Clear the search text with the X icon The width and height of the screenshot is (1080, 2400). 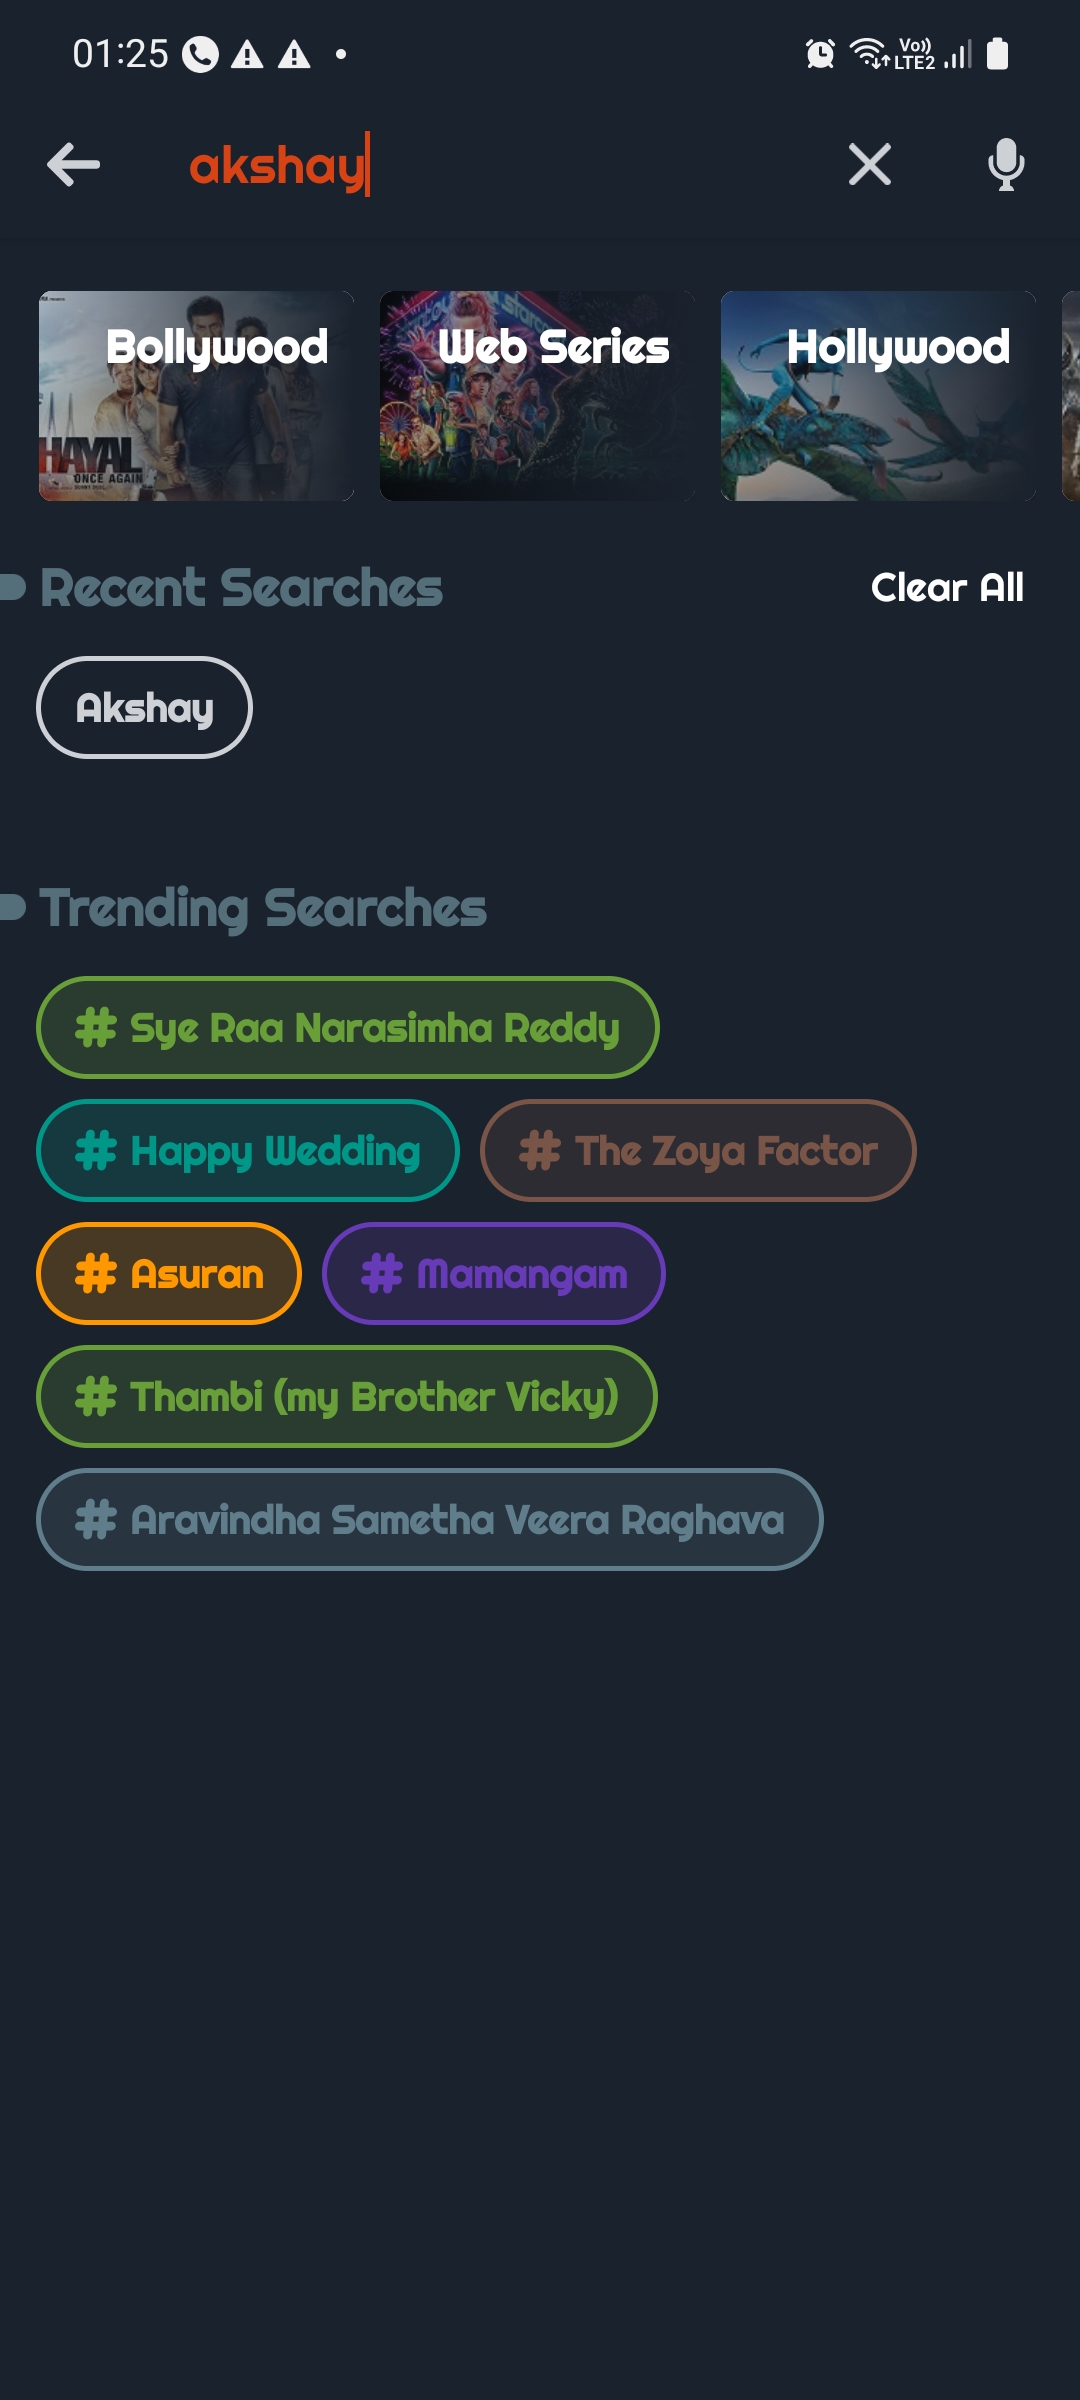click(869, 165)
